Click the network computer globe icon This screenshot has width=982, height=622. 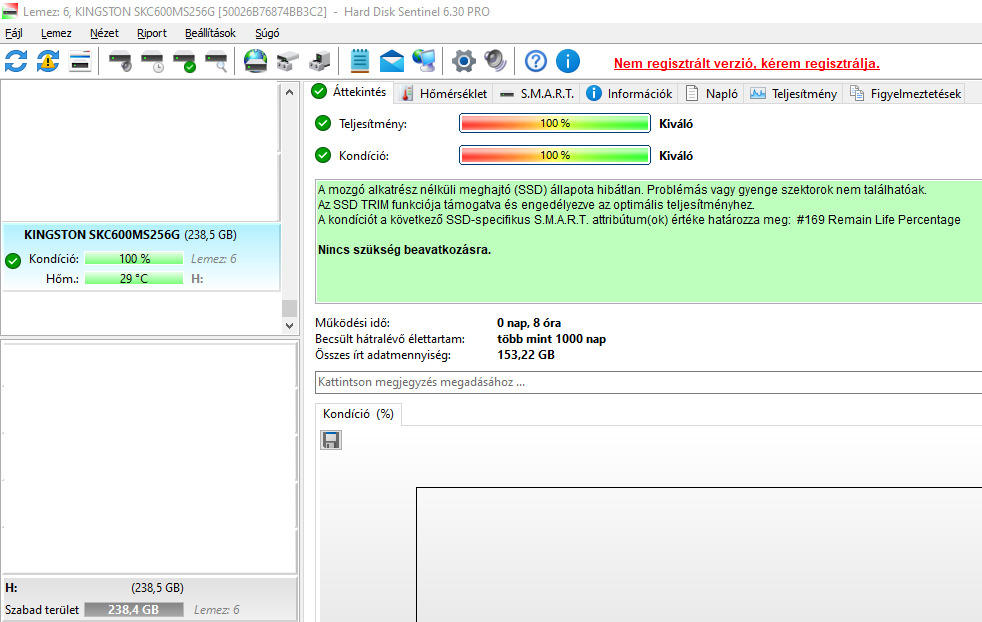[424, 61]
